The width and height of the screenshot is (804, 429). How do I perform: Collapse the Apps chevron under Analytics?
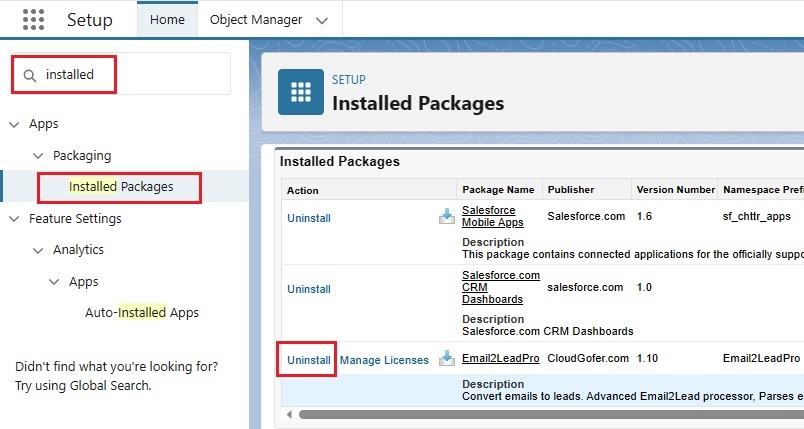coord(54,282)
